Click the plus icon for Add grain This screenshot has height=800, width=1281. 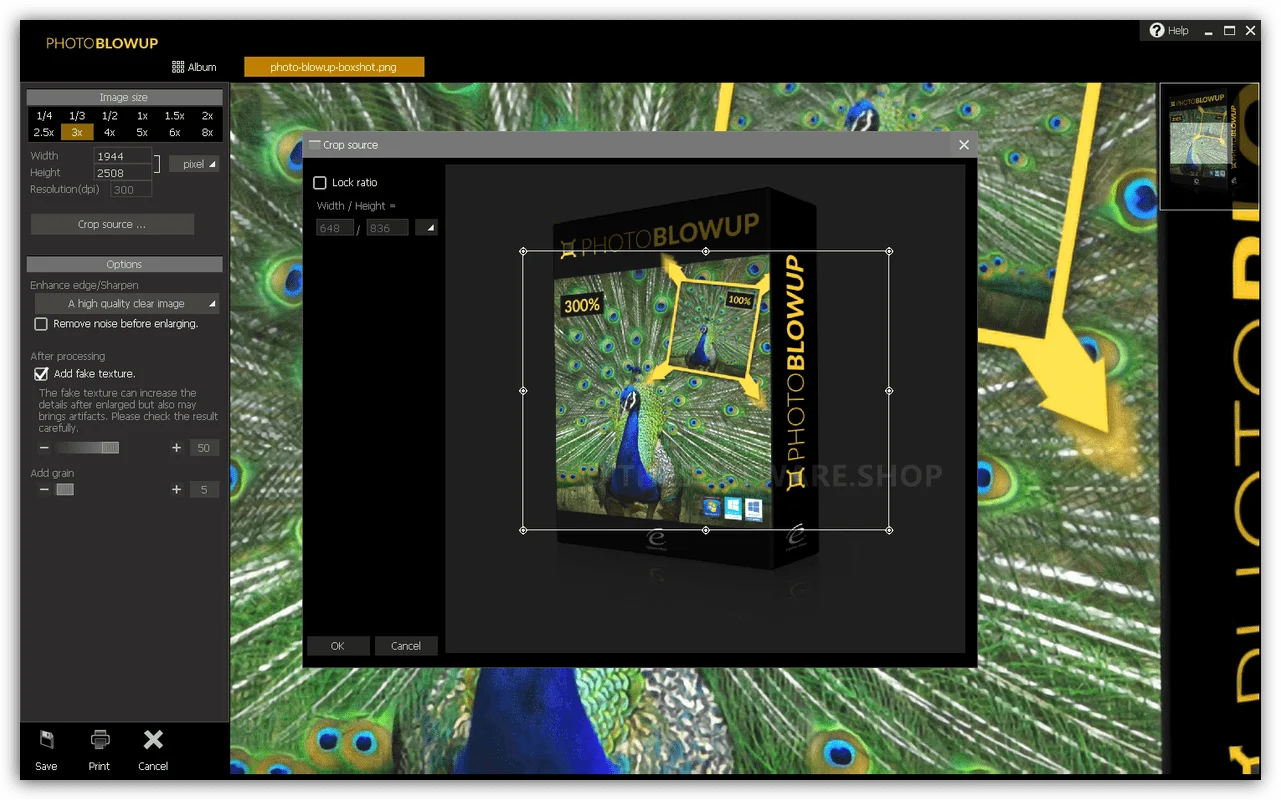click(176, 490)
